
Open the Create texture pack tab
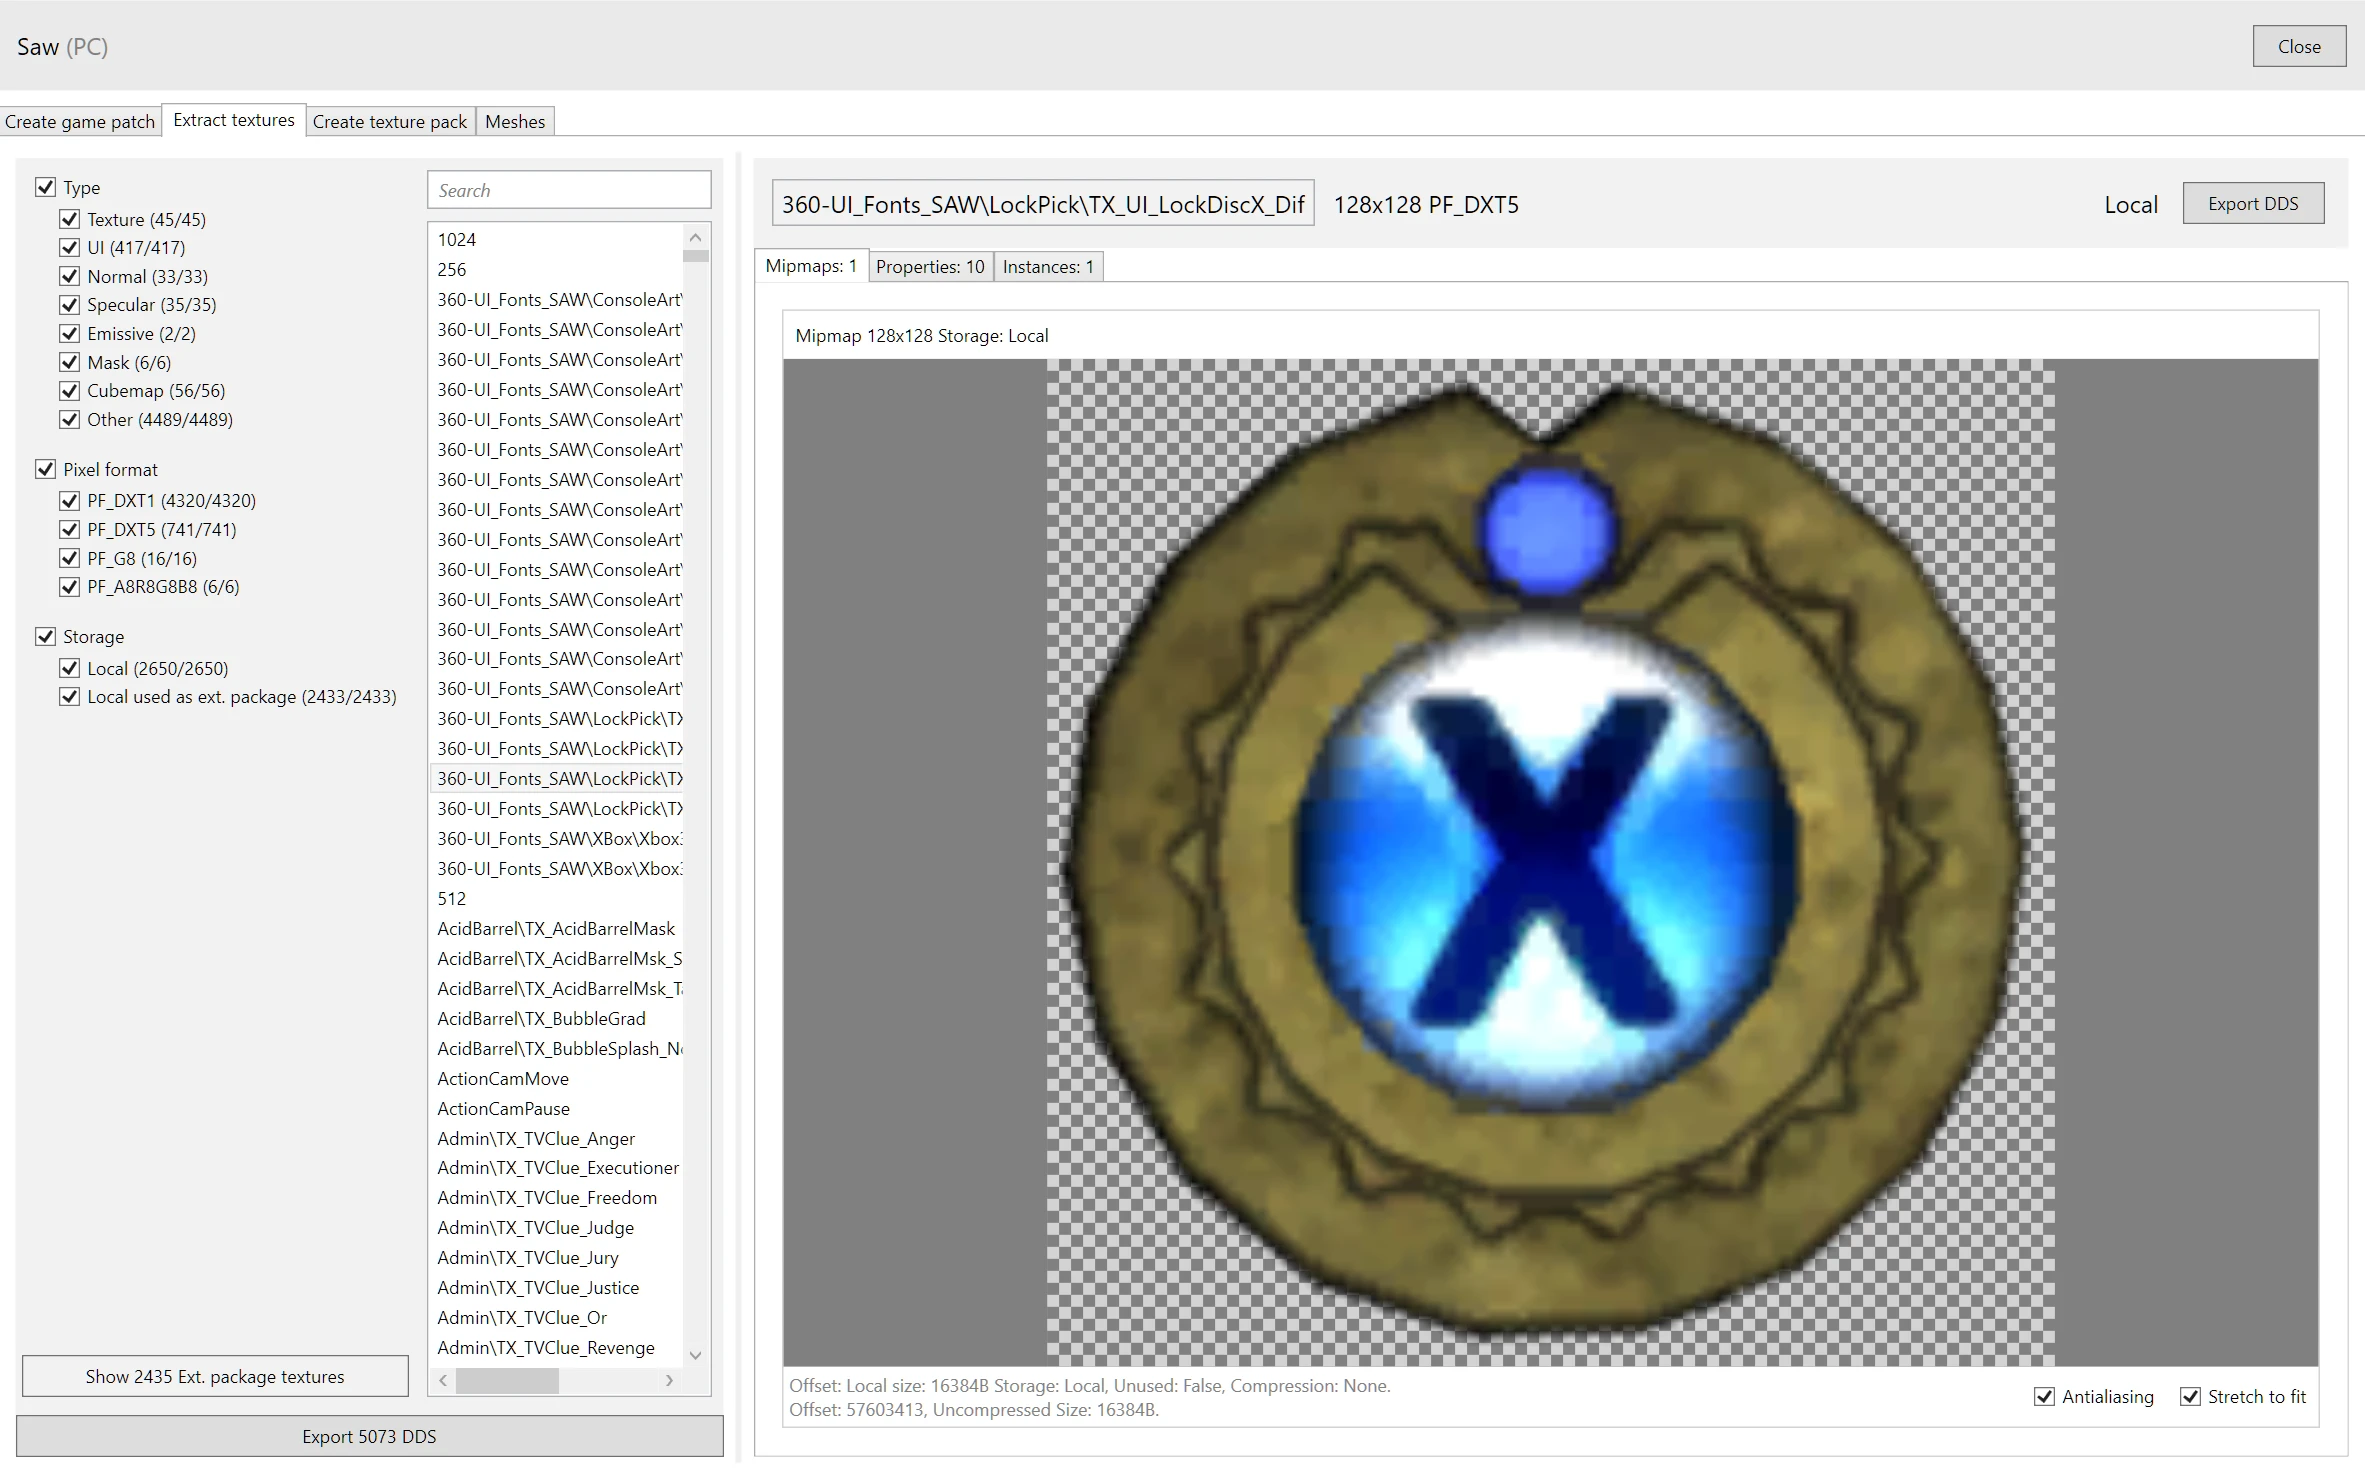(390, 122)
